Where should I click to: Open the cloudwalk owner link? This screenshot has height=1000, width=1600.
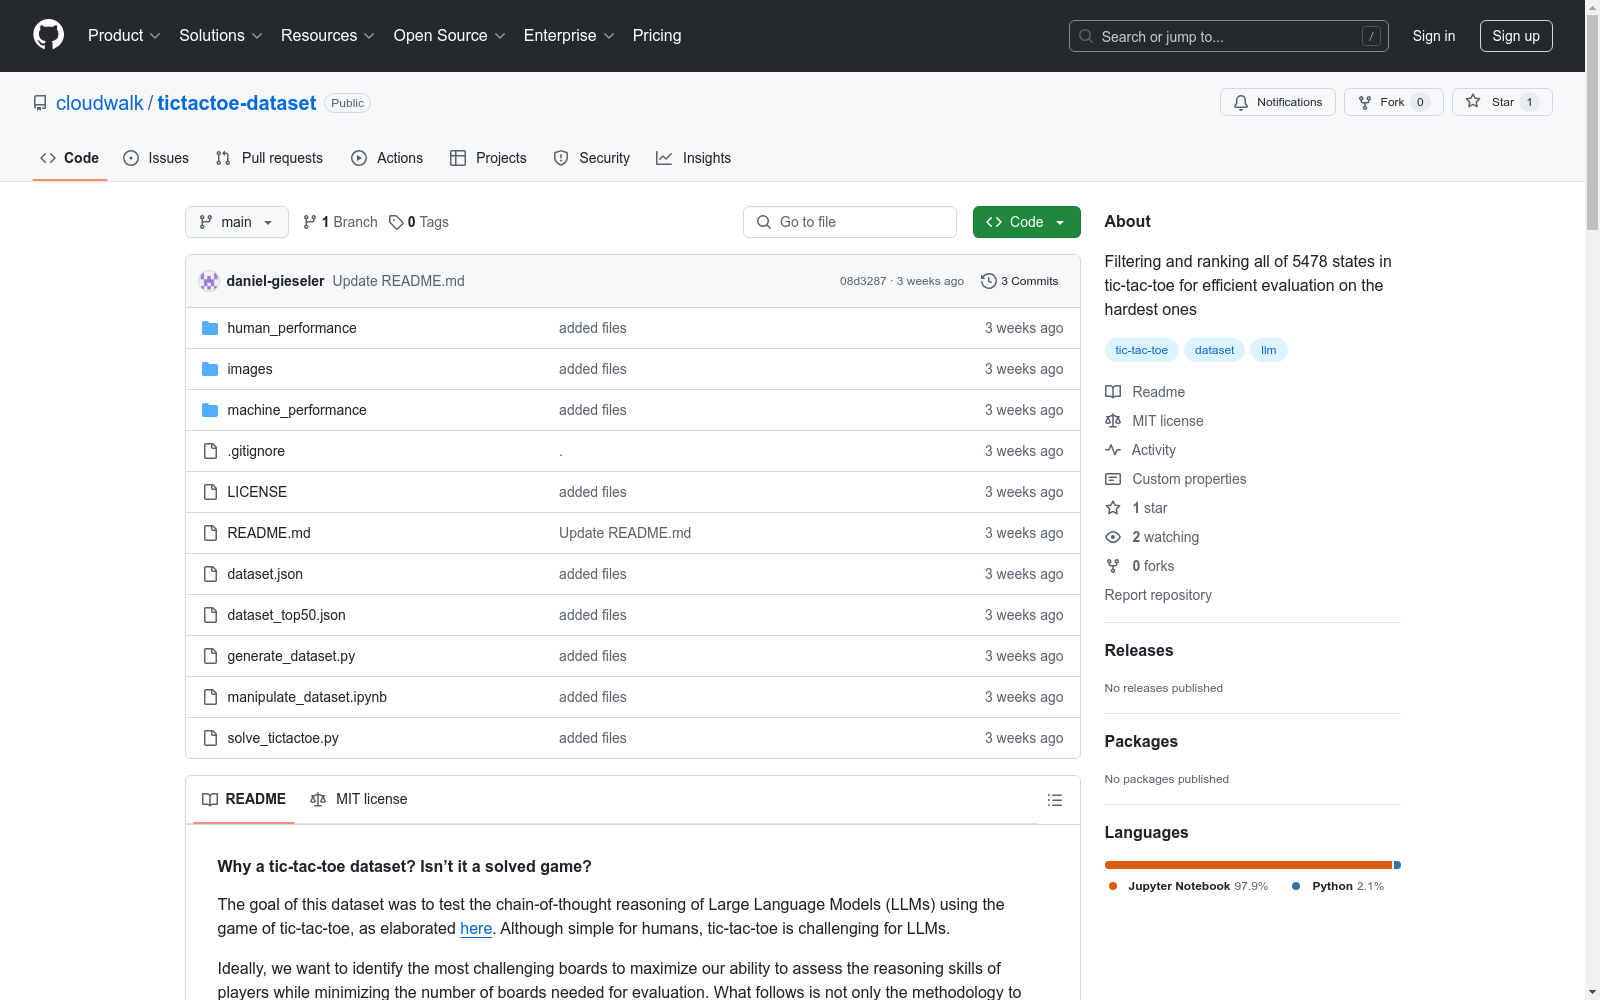(100, 103)
